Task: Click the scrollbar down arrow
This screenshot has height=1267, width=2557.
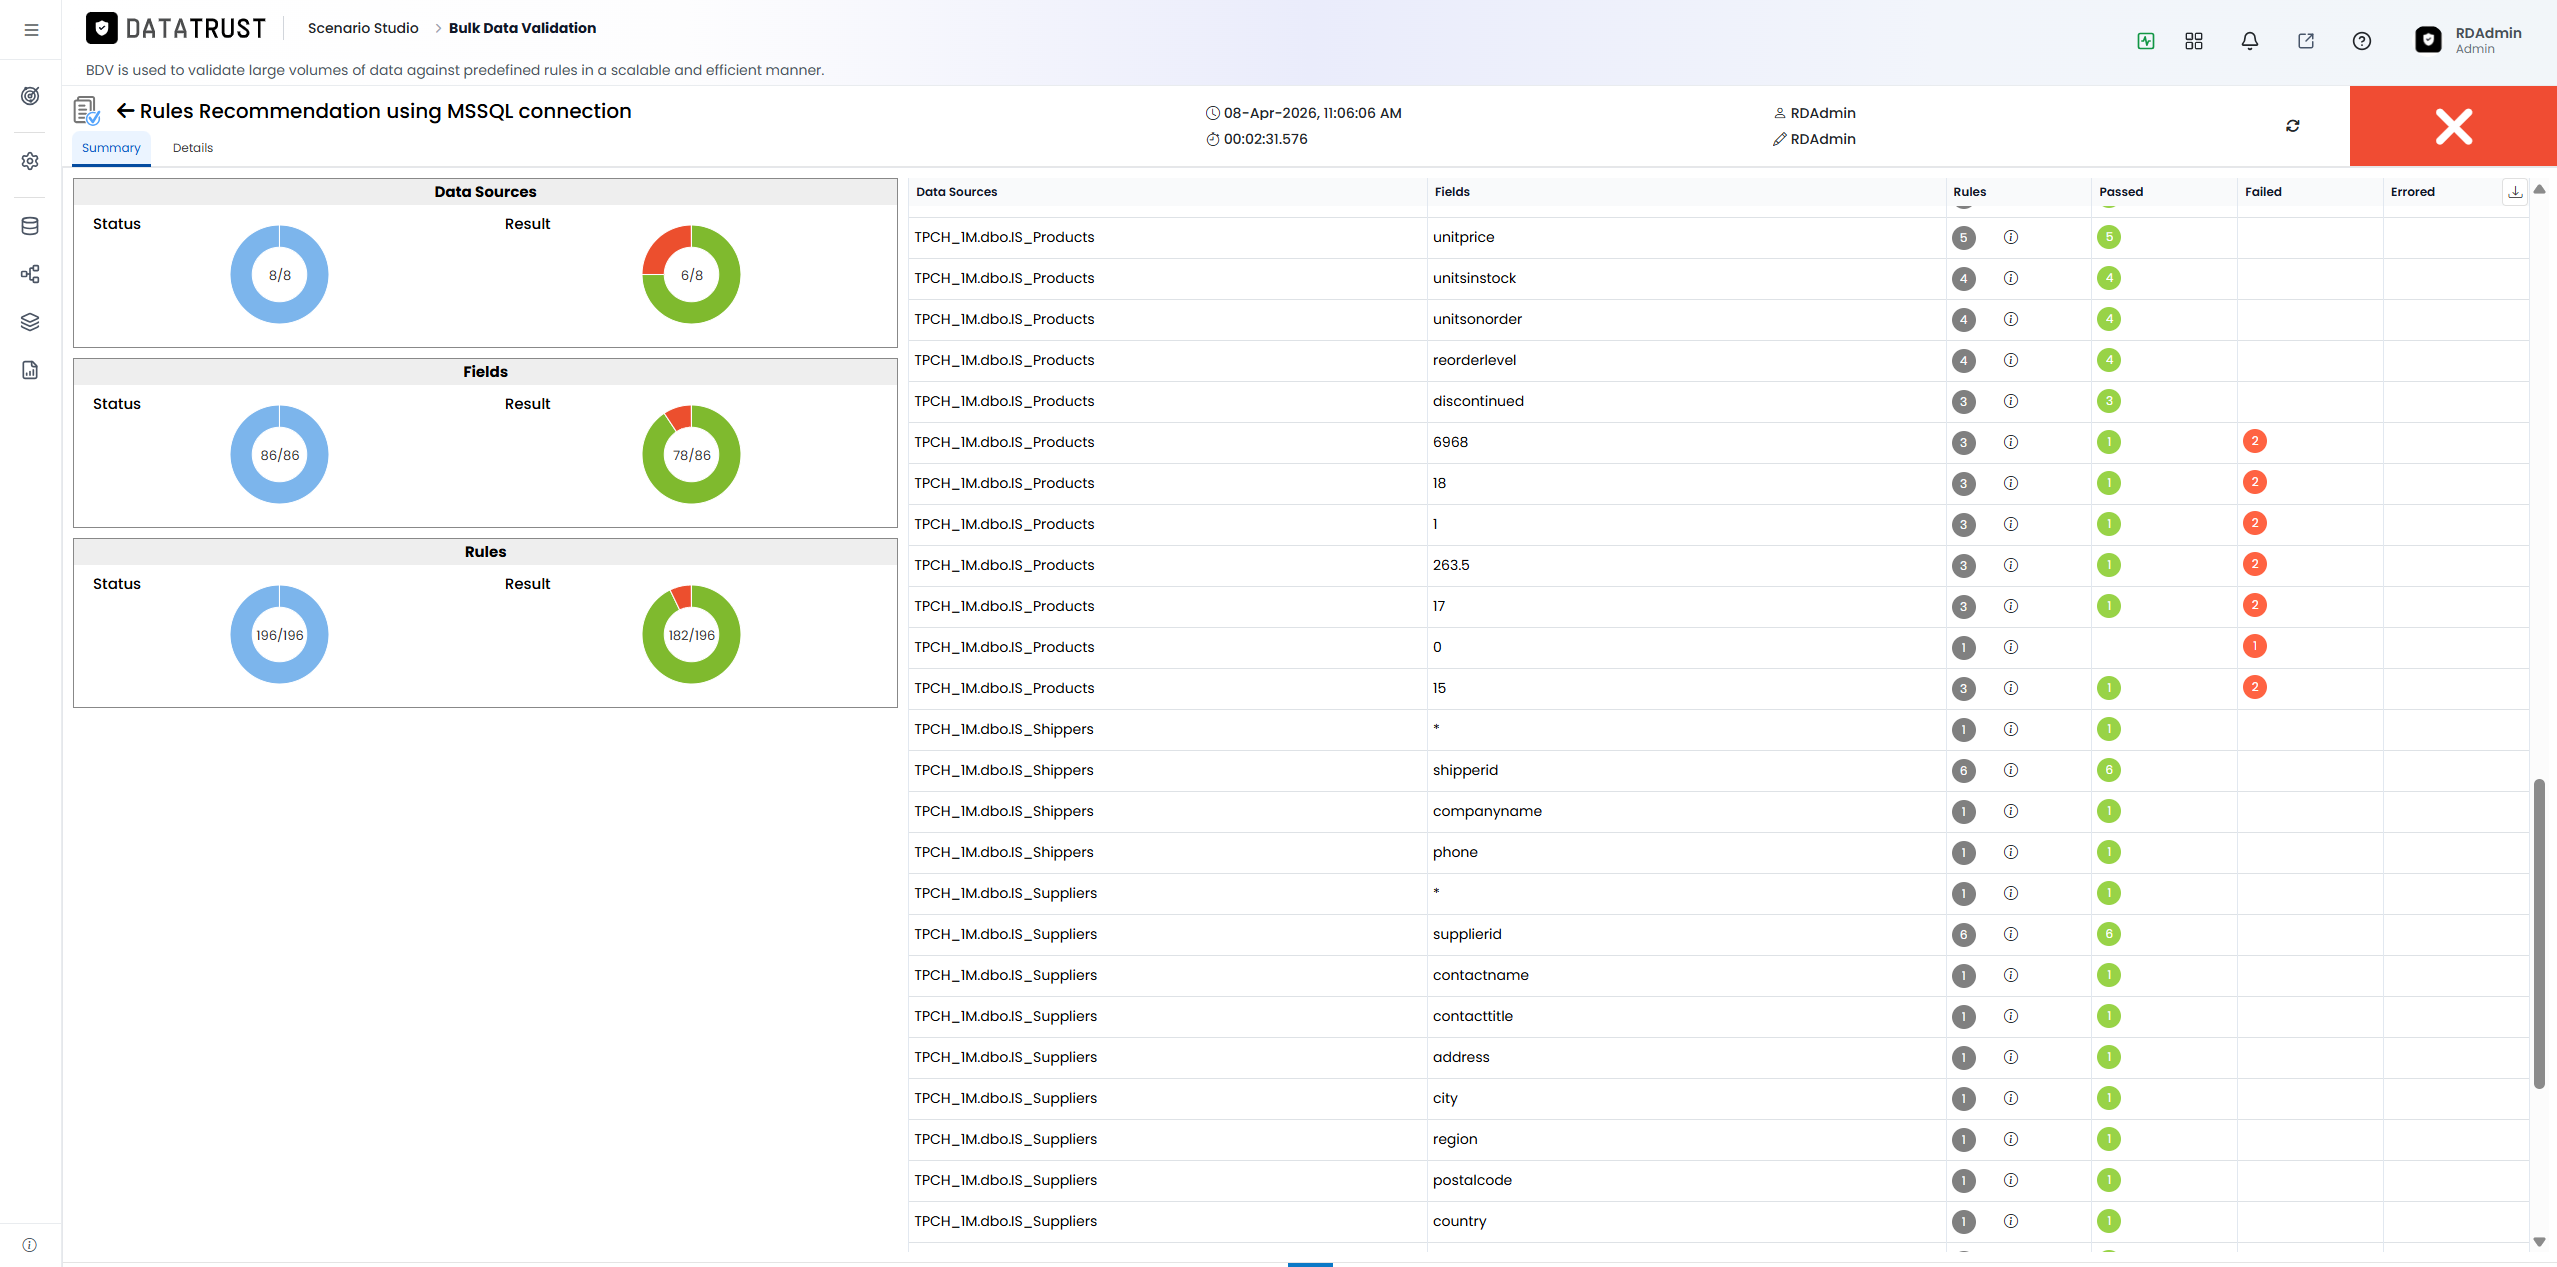Action: click(x=2539, y=1242)
